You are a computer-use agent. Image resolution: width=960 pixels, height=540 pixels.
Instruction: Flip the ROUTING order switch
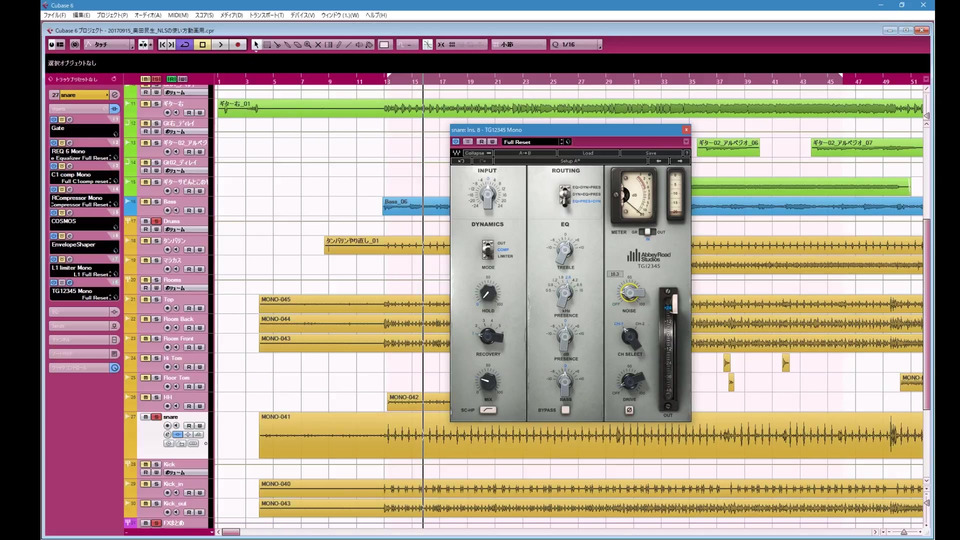[x=564, y=195]
